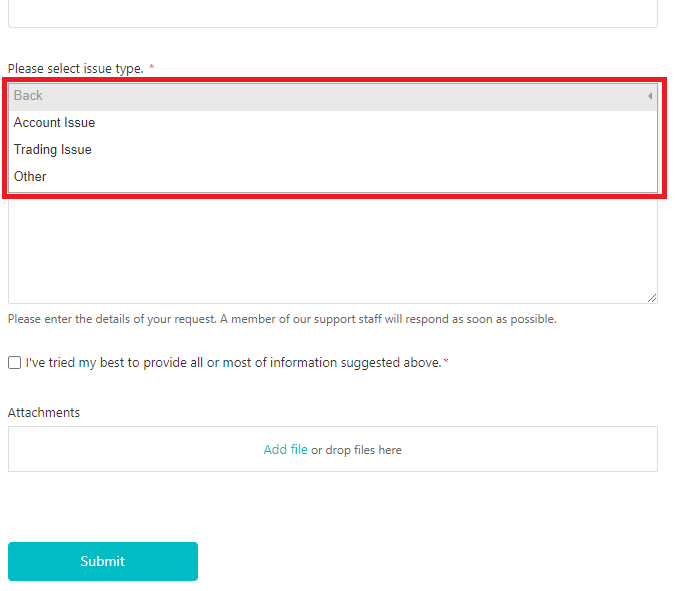Choose Trading Issue as issue type
This screenshot has height=591, width=684.
53,150
